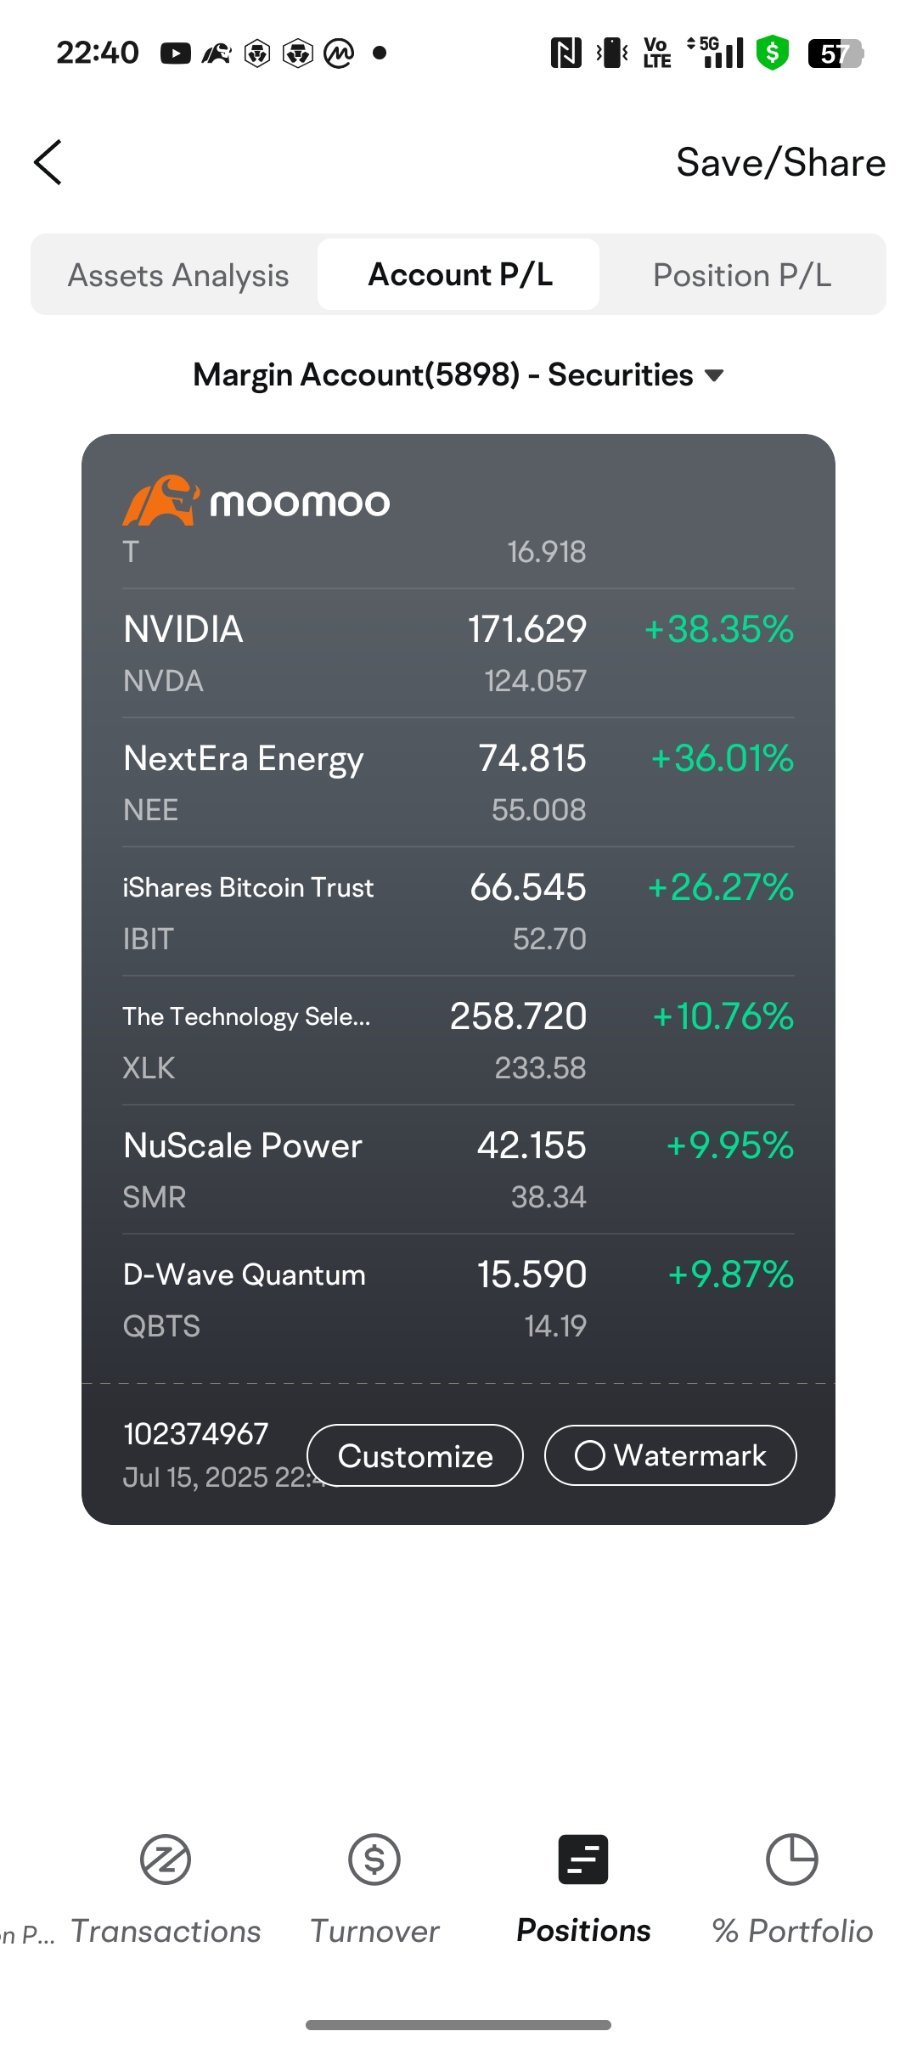
Task: Select the Account P/L tab
Action: point(460,275)
